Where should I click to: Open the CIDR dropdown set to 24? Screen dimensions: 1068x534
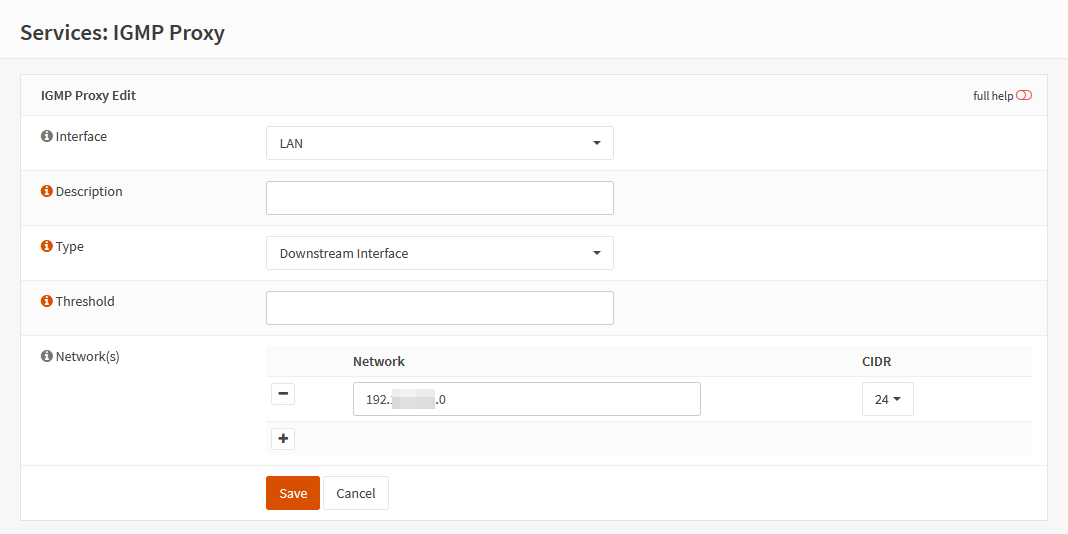click(887, 399)
